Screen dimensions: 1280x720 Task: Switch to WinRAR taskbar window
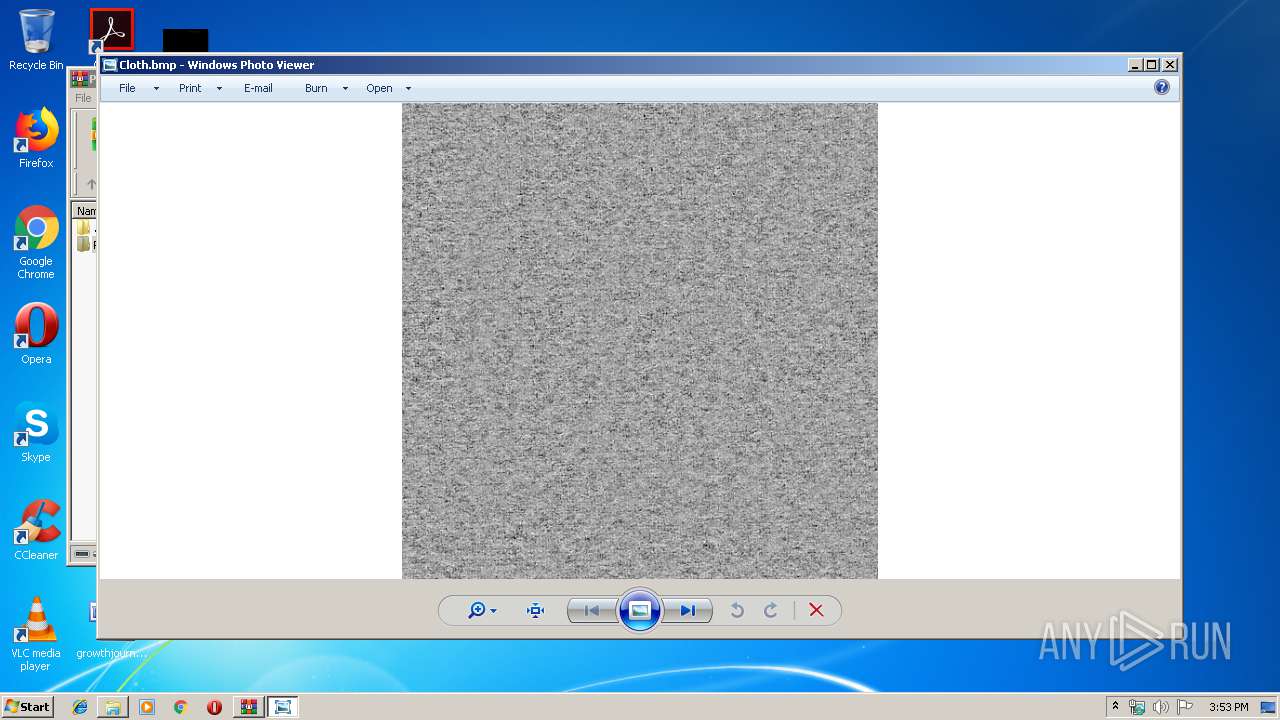coord(248,707)
